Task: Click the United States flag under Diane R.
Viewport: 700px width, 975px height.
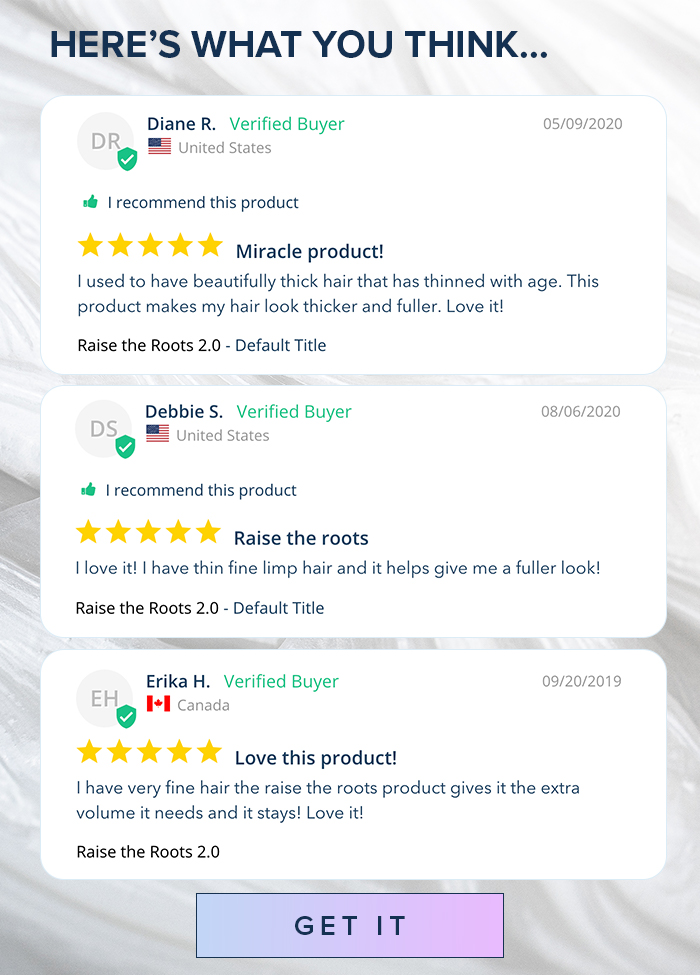Action: point(160,146)
